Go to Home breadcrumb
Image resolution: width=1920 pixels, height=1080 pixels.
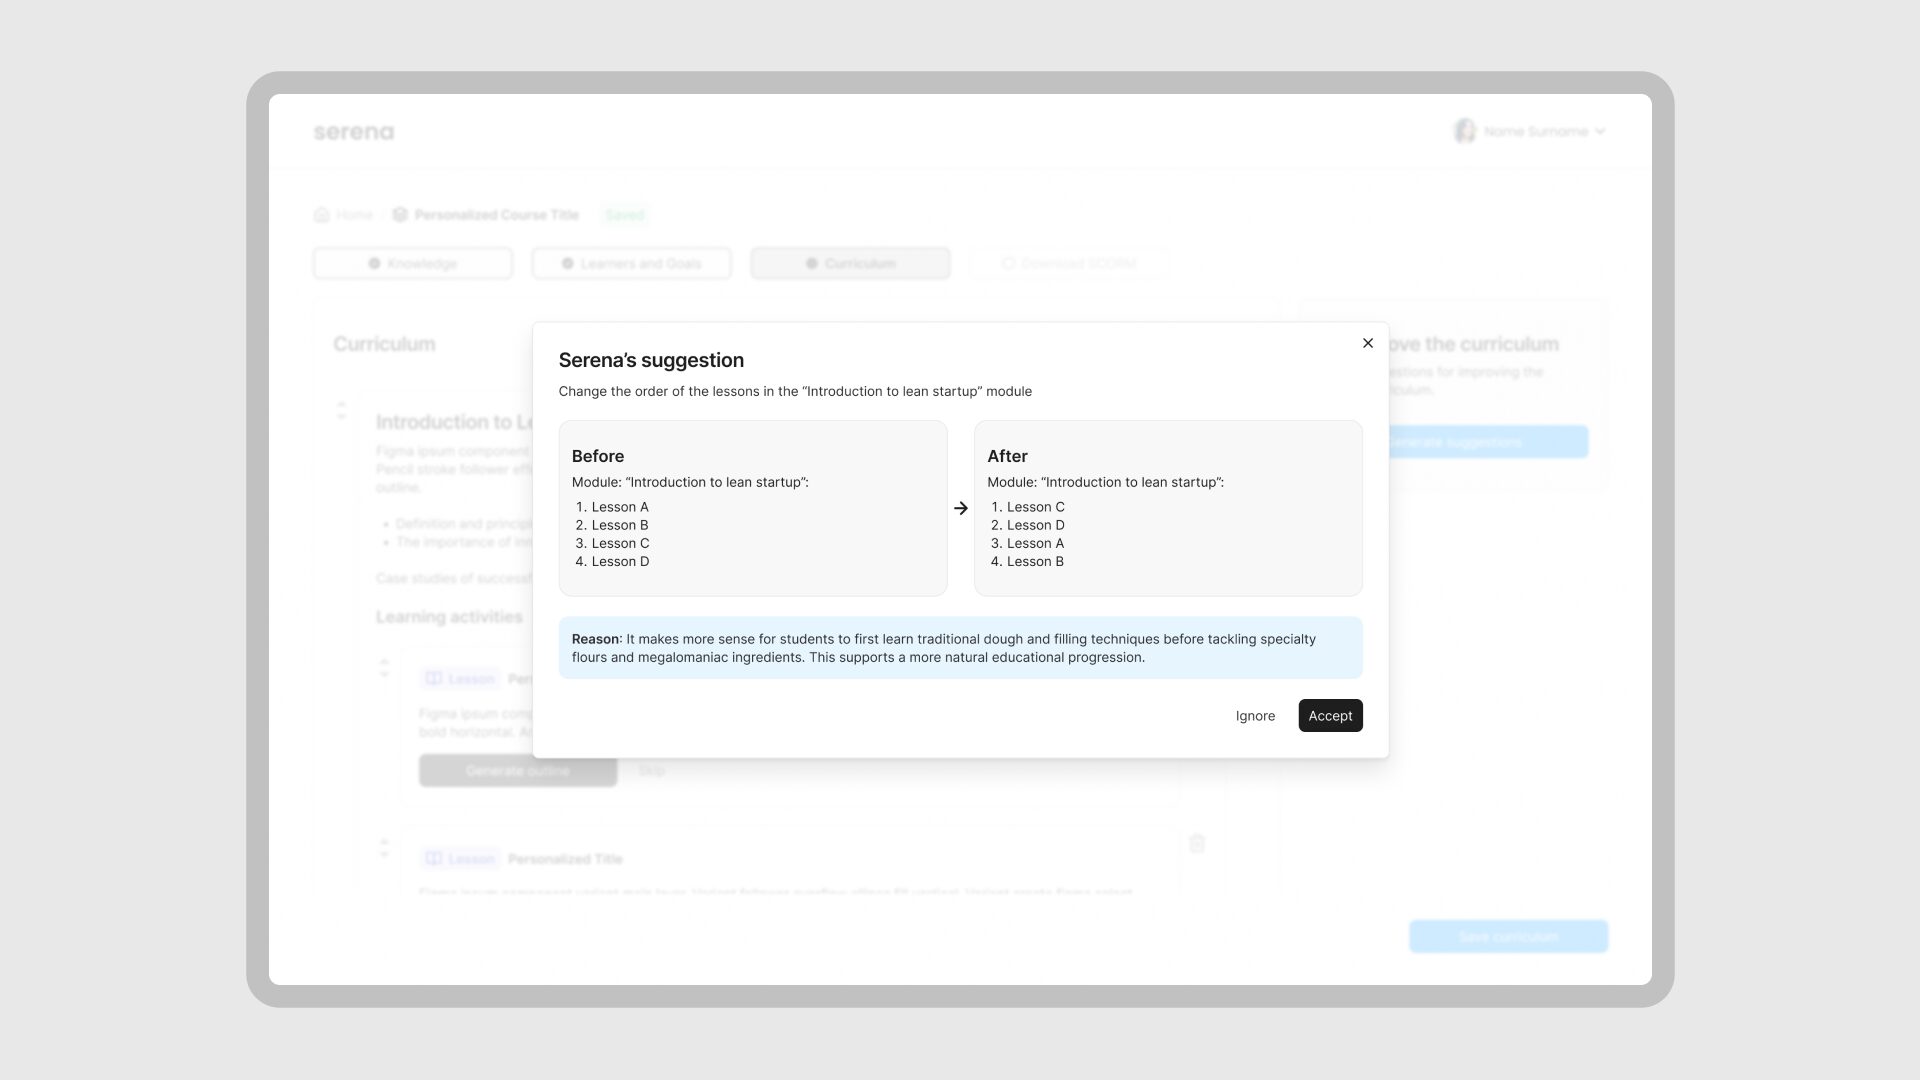tap(354, 215)
